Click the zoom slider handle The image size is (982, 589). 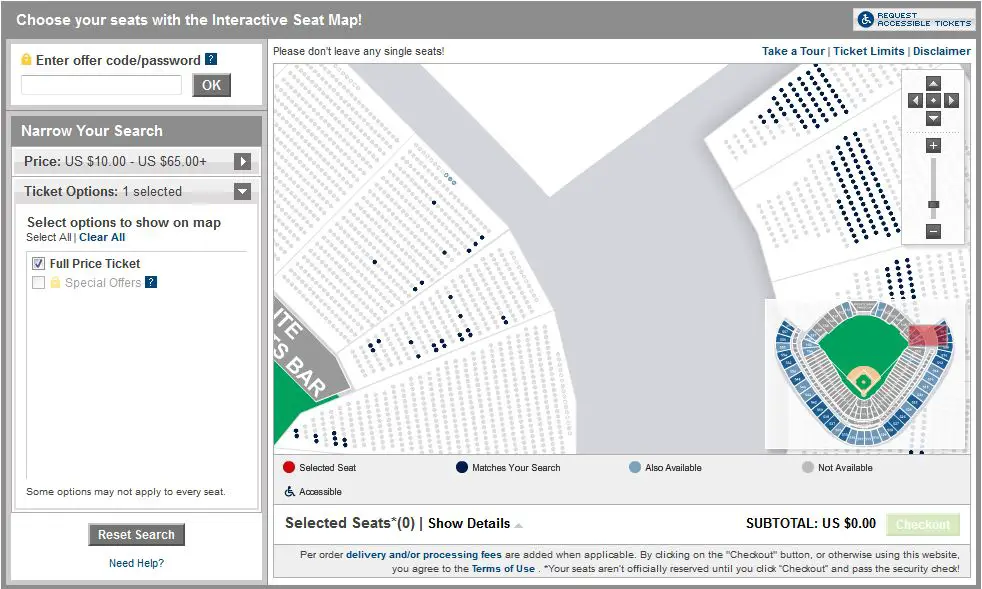[x=933, y=204]
